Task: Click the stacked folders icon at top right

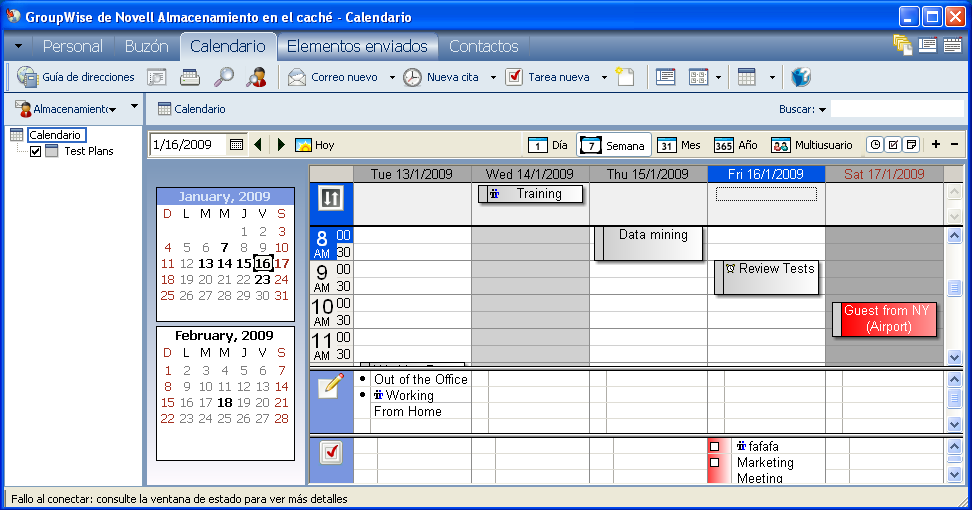Action: [x=903, y=45]
